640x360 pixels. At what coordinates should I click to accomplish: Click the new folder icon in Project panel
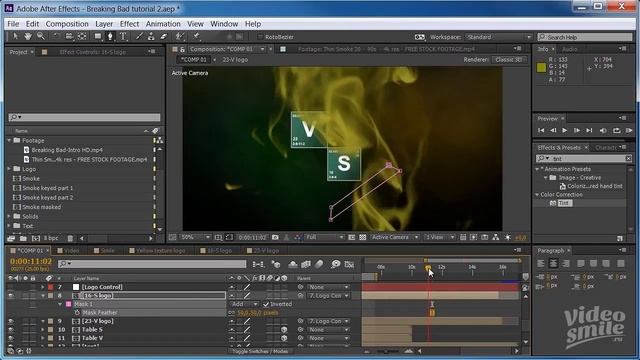pyautogui.click(x=23, y=238)
